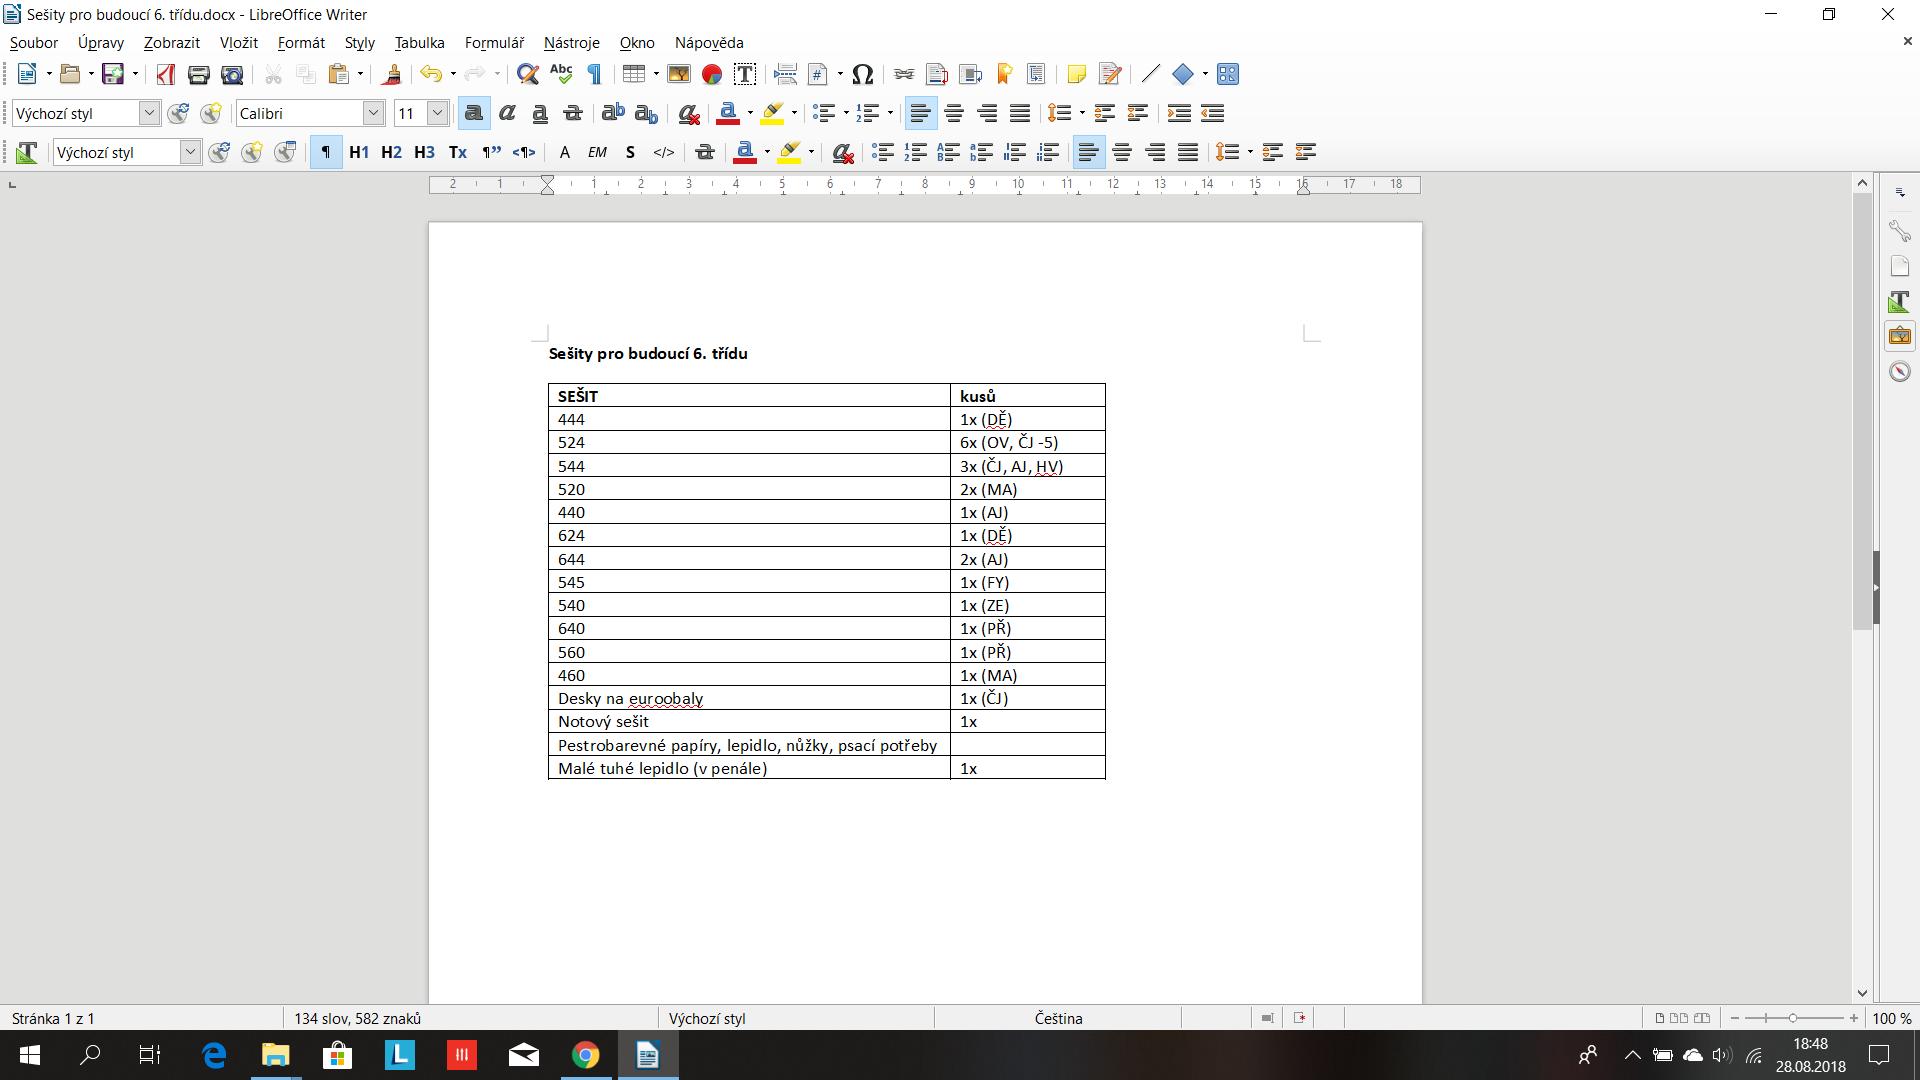Viewport: 1920px width, 1080px height.
Task: Open the sidebar Gallery panel icon
Action: pyautogui.click(x=1899, y=336)
